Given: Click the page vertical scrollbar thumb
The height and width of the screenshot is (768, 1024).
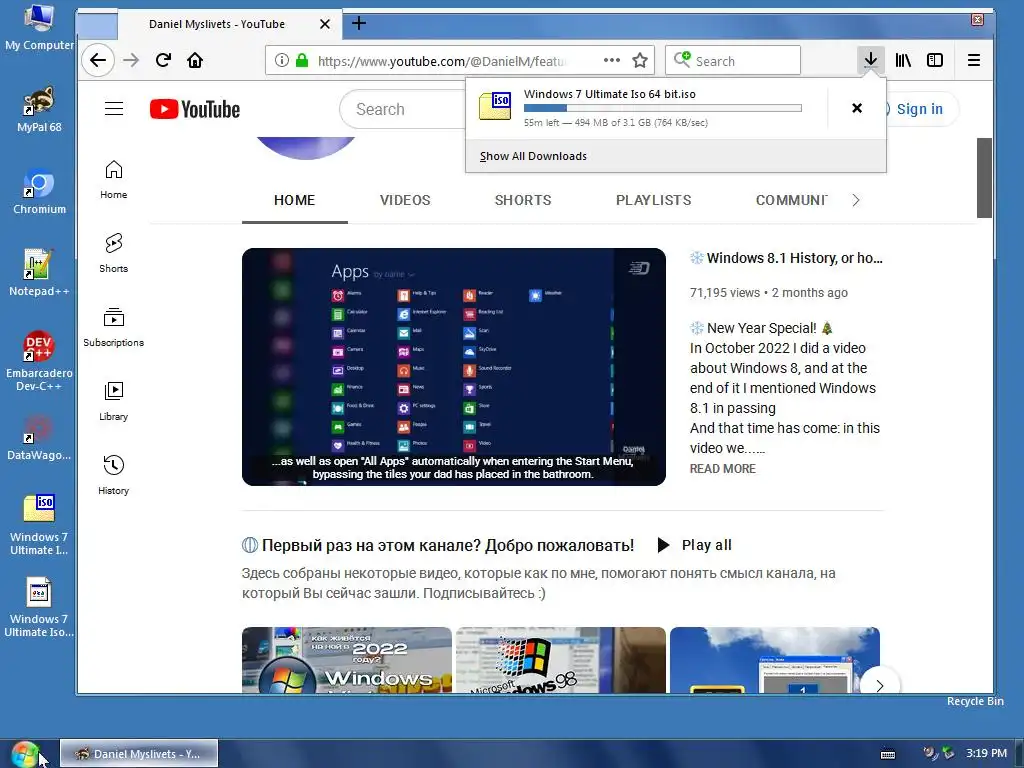Looking at the screenshot, I should (984, 178).
